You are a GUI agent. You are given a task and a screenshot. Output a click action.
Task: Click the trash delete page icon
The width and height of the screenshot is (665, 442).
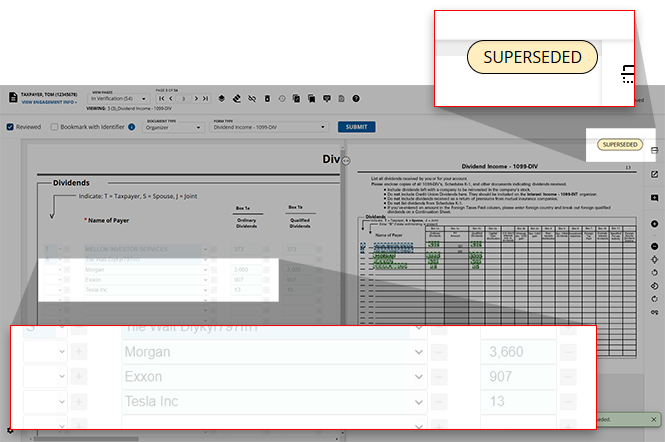[267, 98]
